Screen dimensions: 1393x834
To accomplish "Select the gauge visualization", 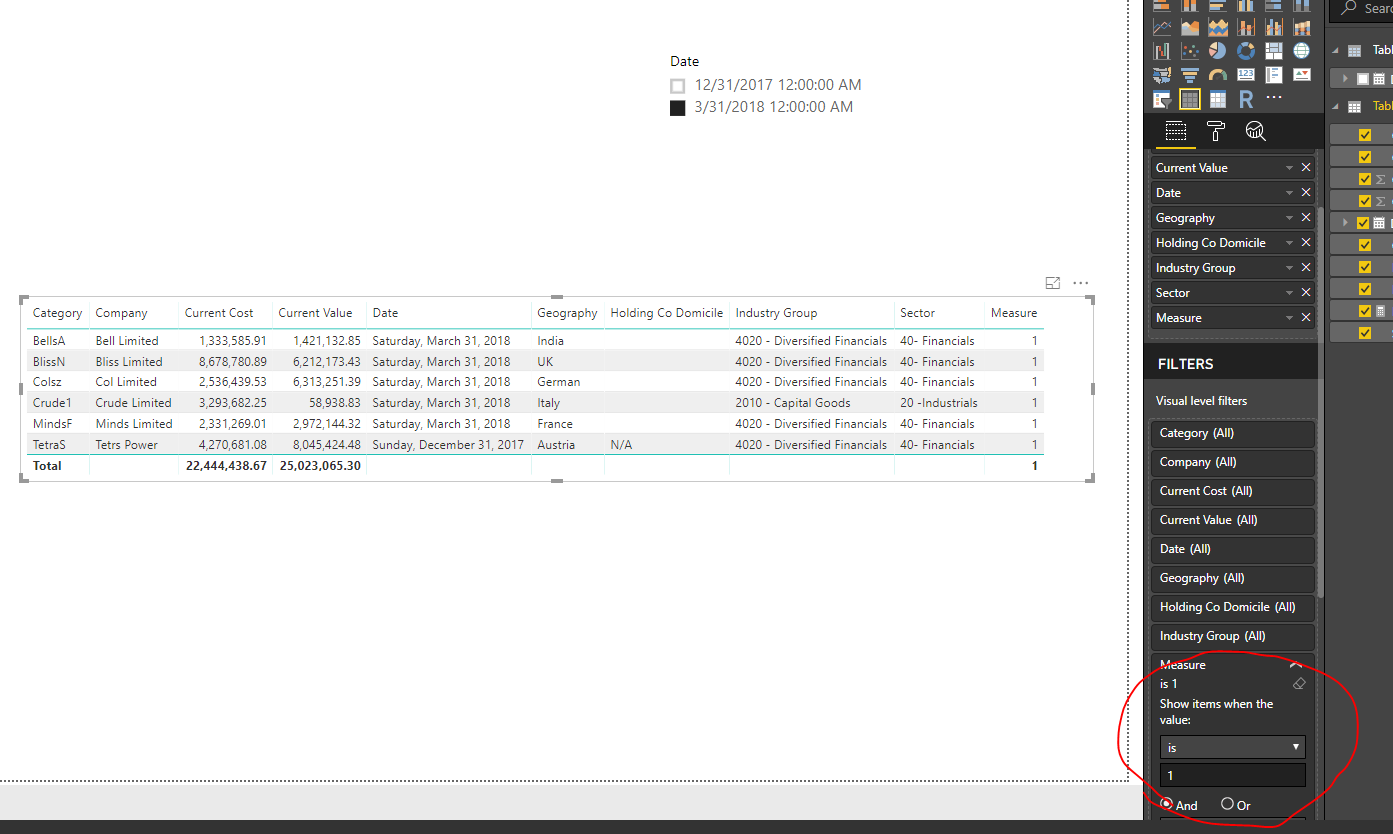I will pos(1218,75).
